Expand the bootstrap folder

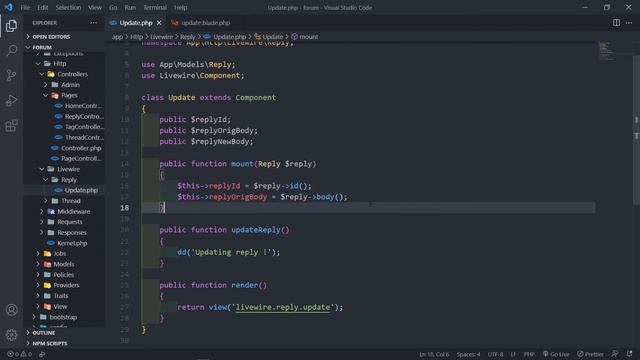point(63,317)
